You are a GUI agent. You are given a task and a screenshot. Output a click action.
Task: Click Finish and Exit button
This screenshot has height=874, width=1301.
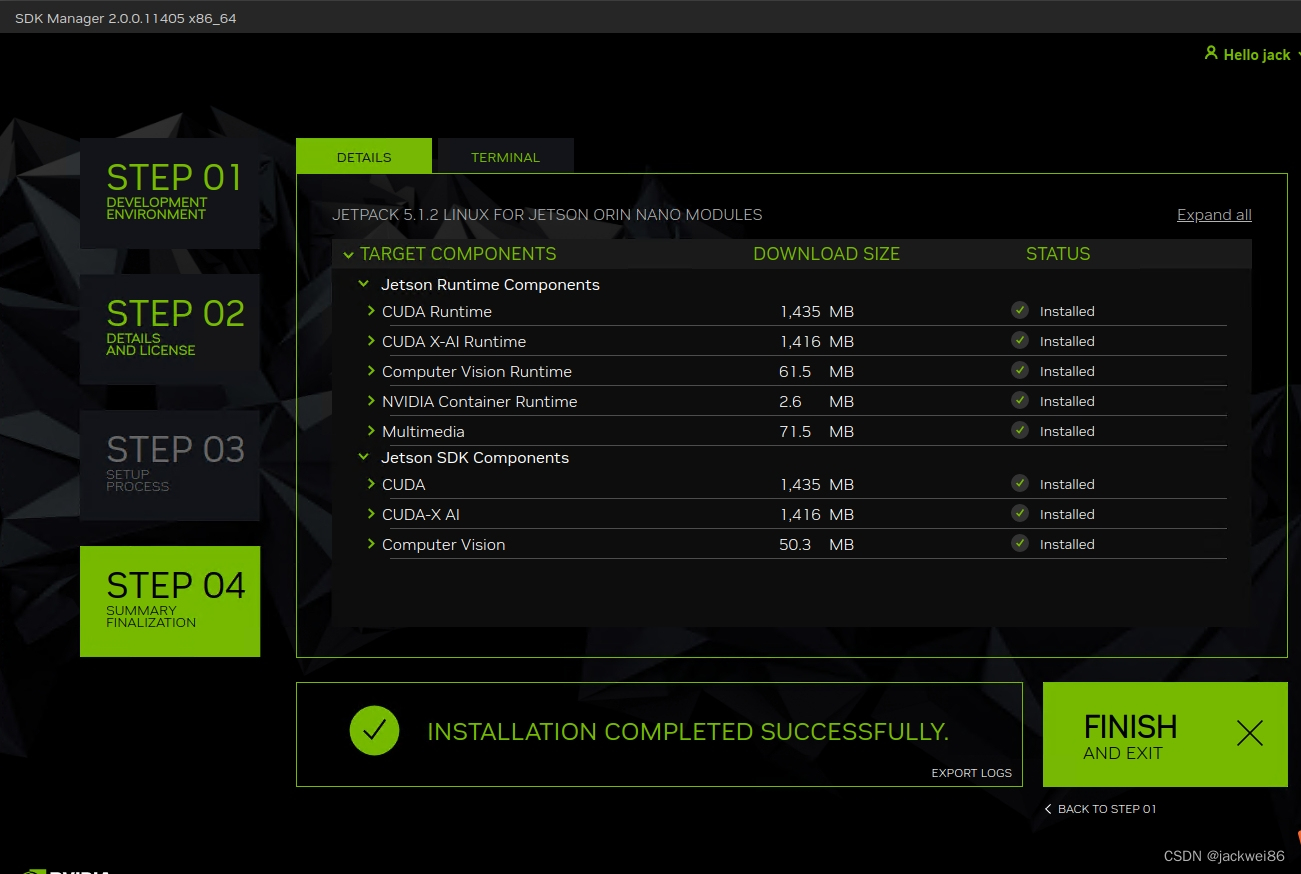(1165, 734)
